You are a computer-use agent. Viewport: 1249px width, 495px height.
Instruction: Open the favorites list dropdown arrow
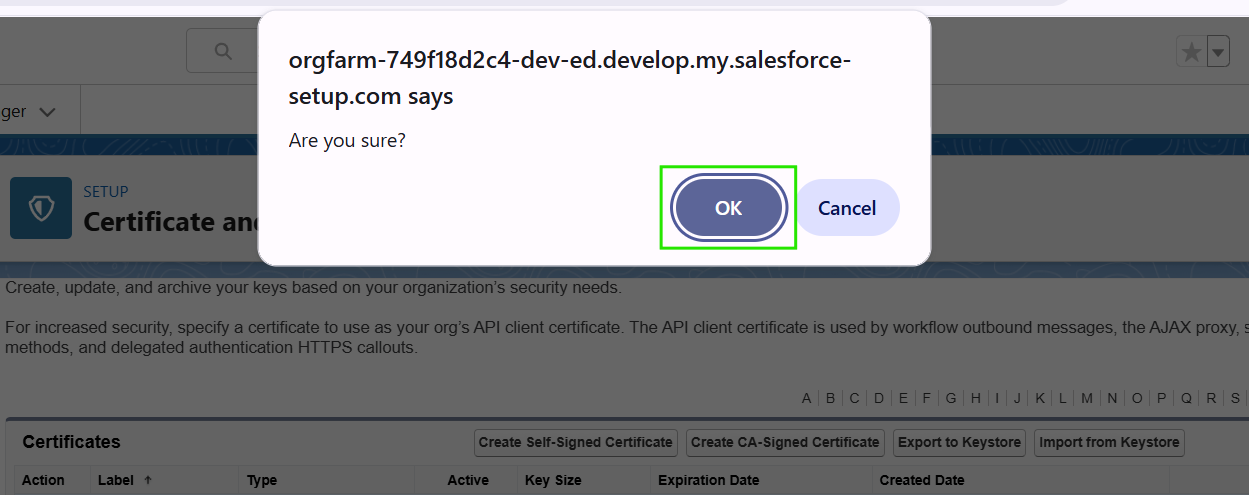click(x=1218, y=52)
